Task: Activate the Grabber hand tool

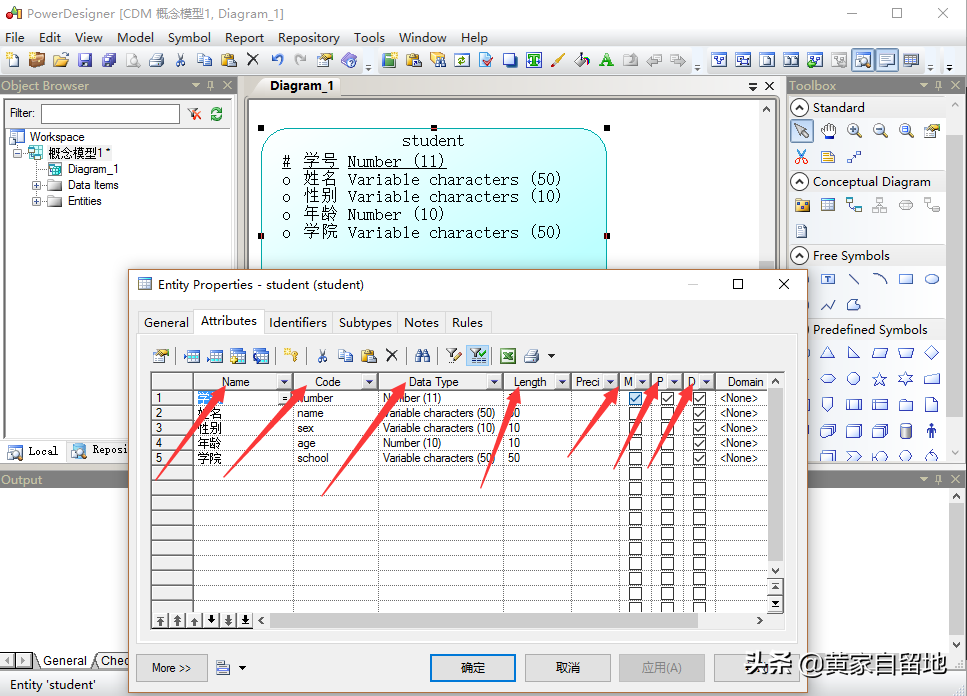Action: 830,130
